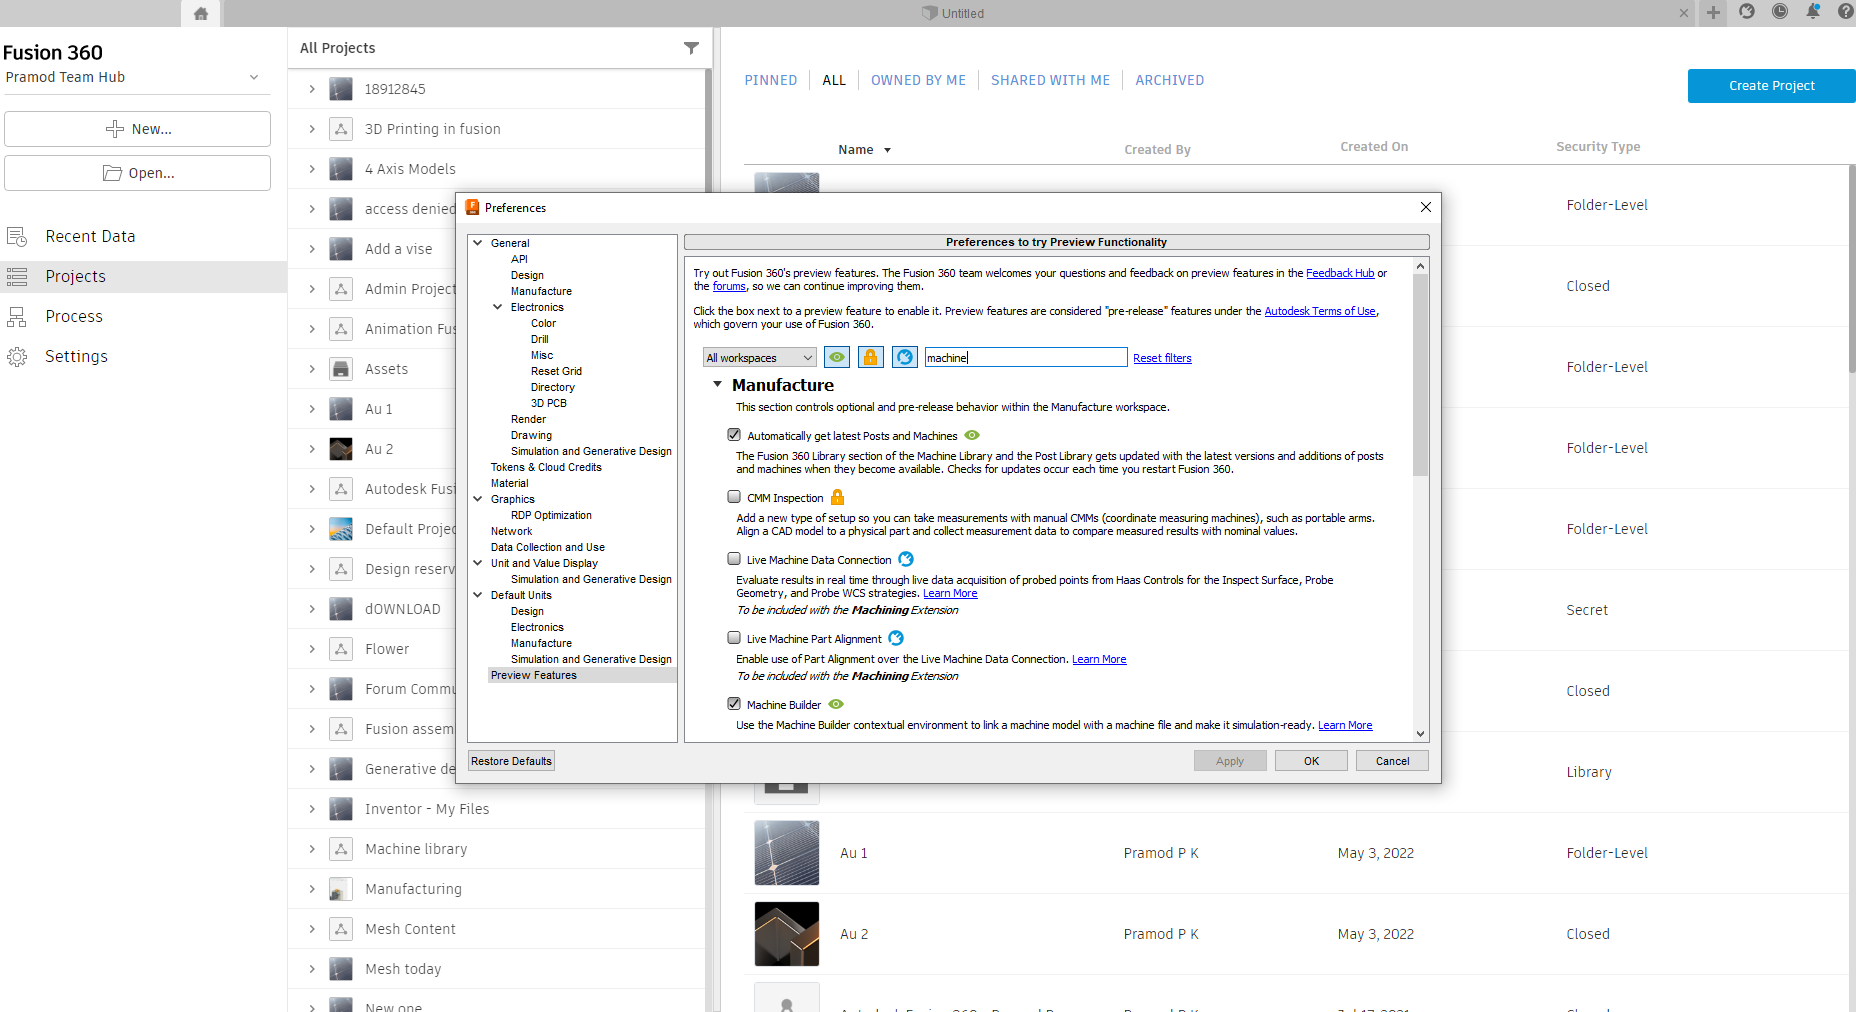Click the preview features search field

(1025, 357)
